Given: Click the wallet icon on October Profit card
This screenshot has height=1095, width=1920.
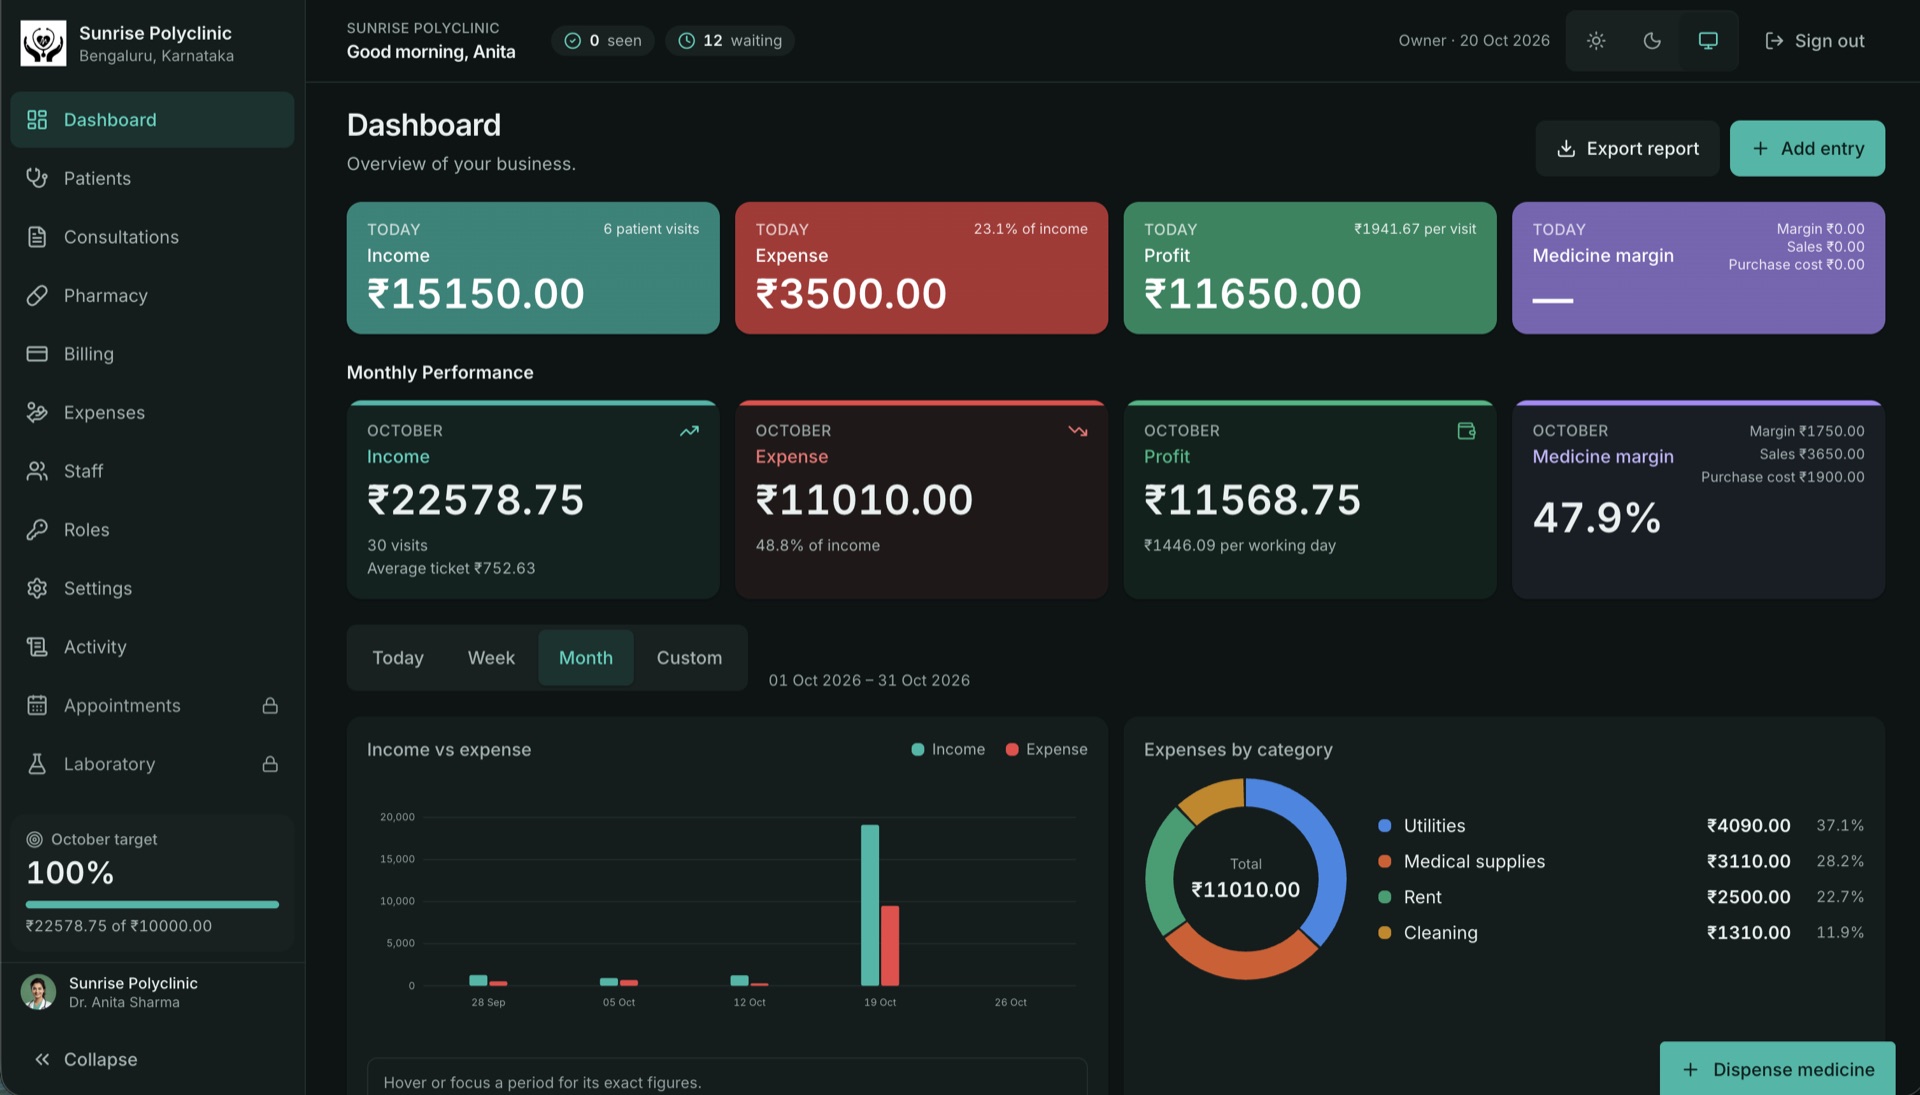Looking at the screenshot, I should pos(1466,431).
